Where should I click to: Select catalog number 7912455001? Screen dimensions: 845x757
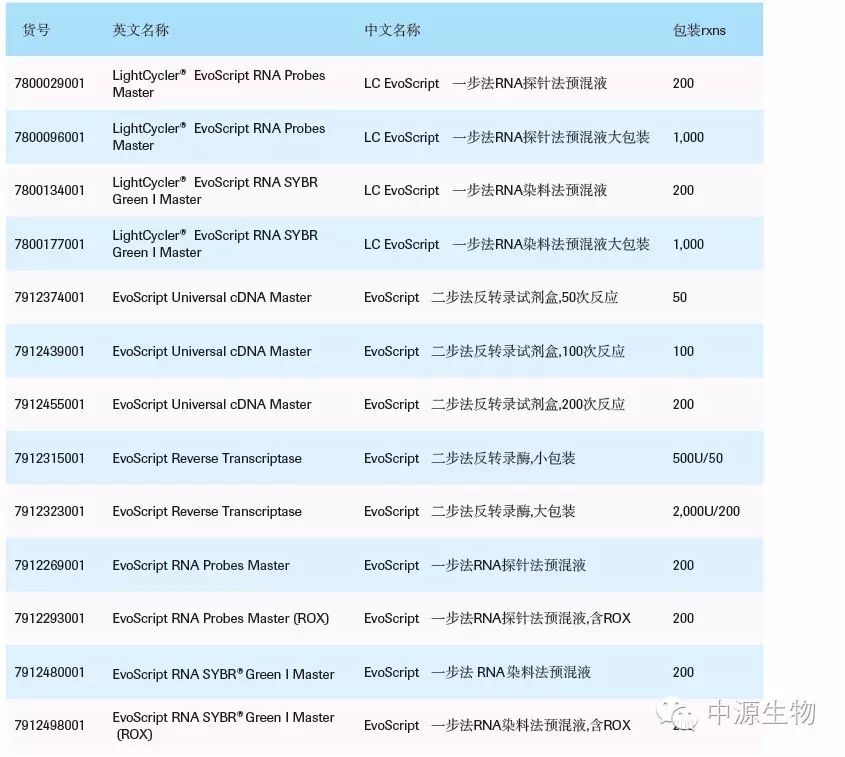[50, 405]
